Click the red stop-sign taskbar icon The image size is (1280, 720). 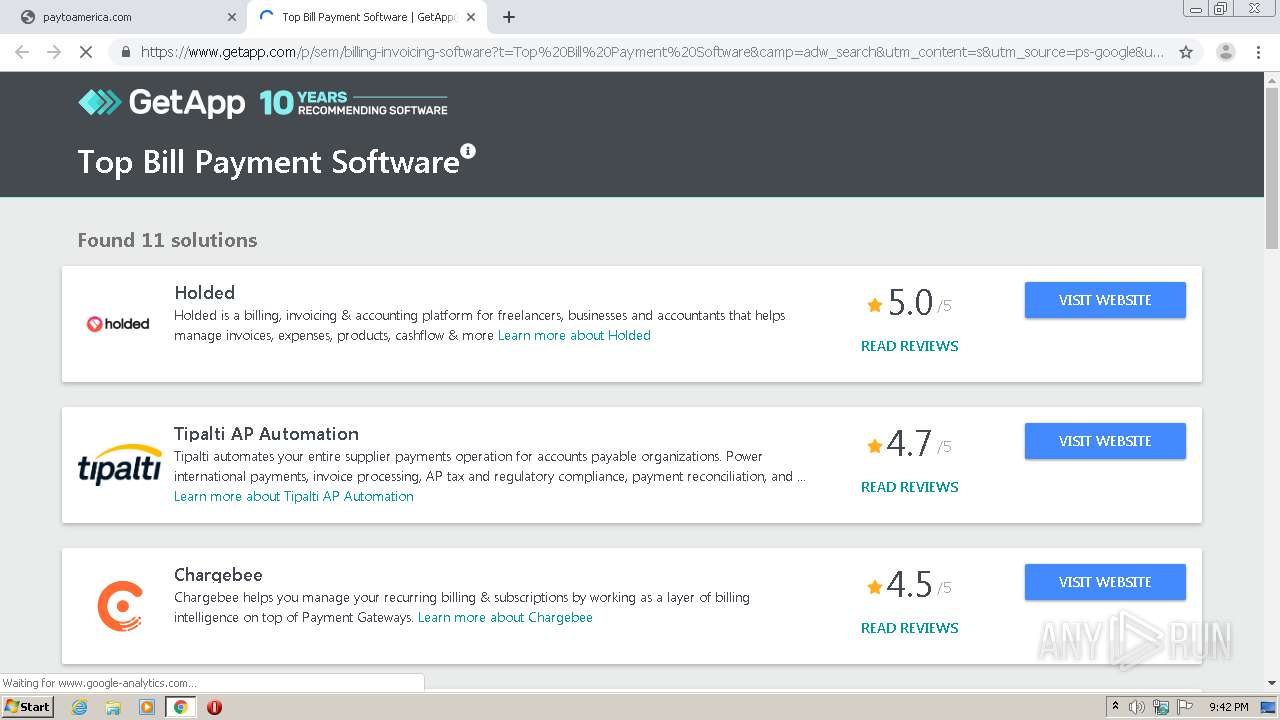(x=214, y=707)
